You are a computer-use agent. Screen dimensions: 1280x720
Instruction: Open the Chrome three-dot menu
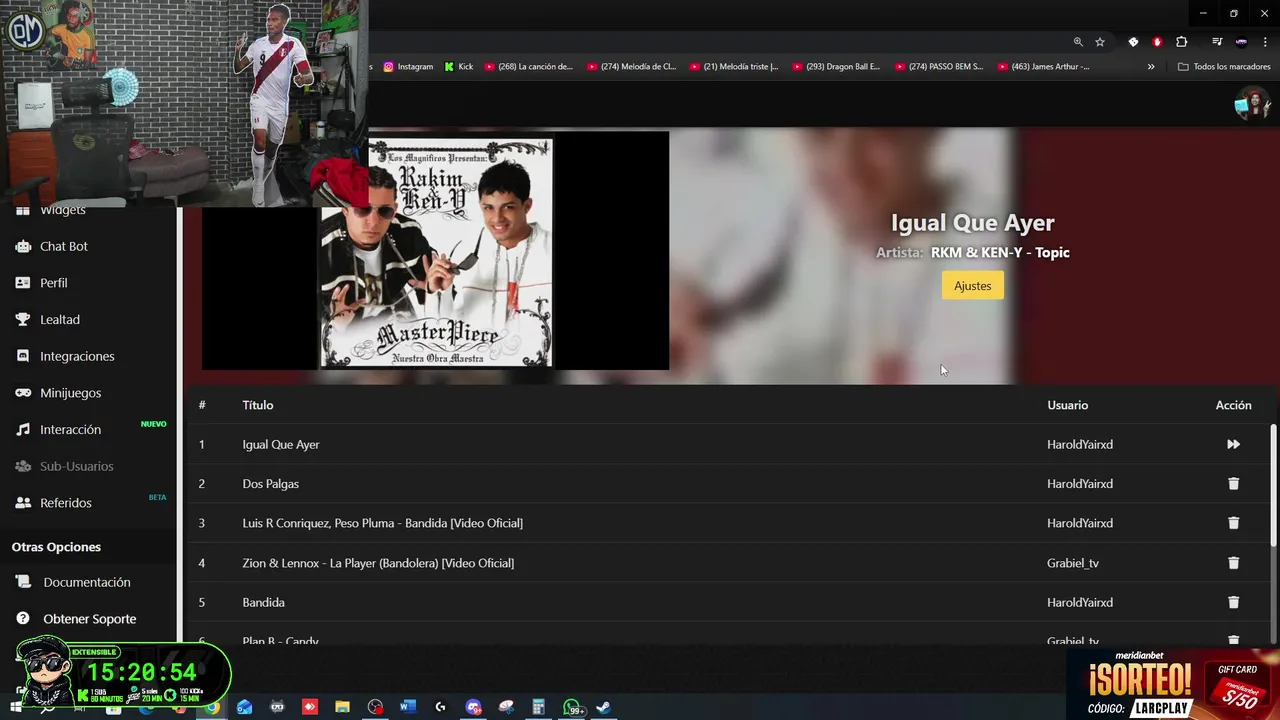1265,42
